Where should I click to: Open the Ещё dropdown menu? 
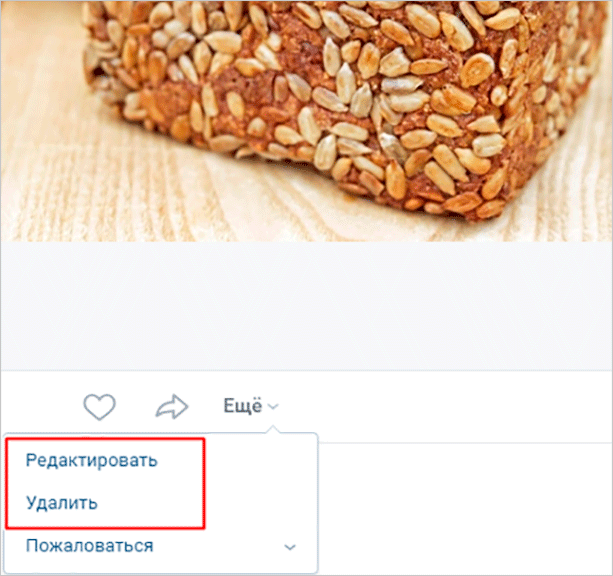click(242, 406)
